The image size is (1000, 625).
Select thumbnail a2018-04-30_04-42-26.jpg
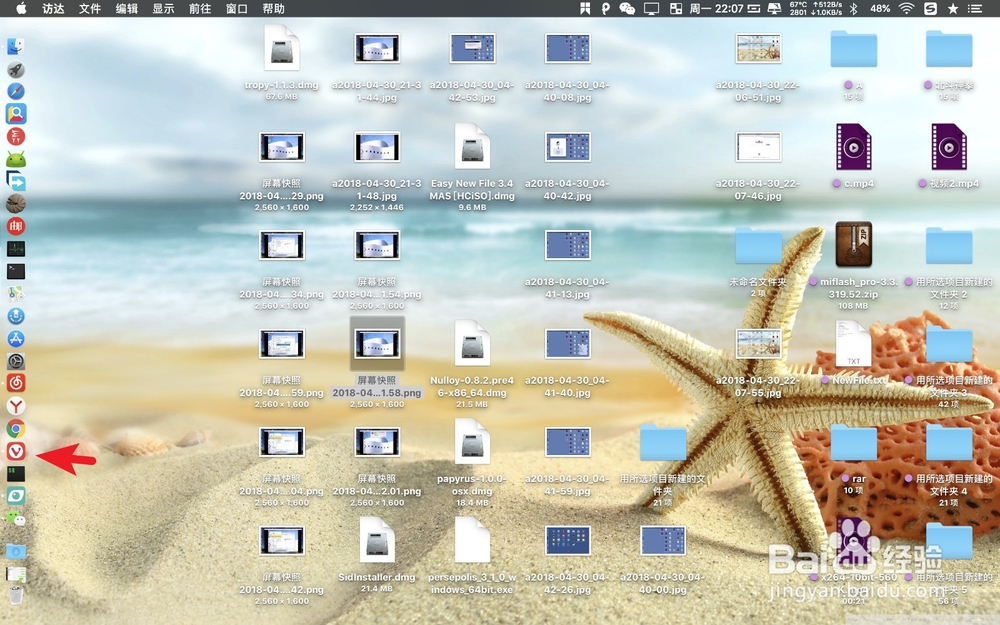click(x=567, y=540)
